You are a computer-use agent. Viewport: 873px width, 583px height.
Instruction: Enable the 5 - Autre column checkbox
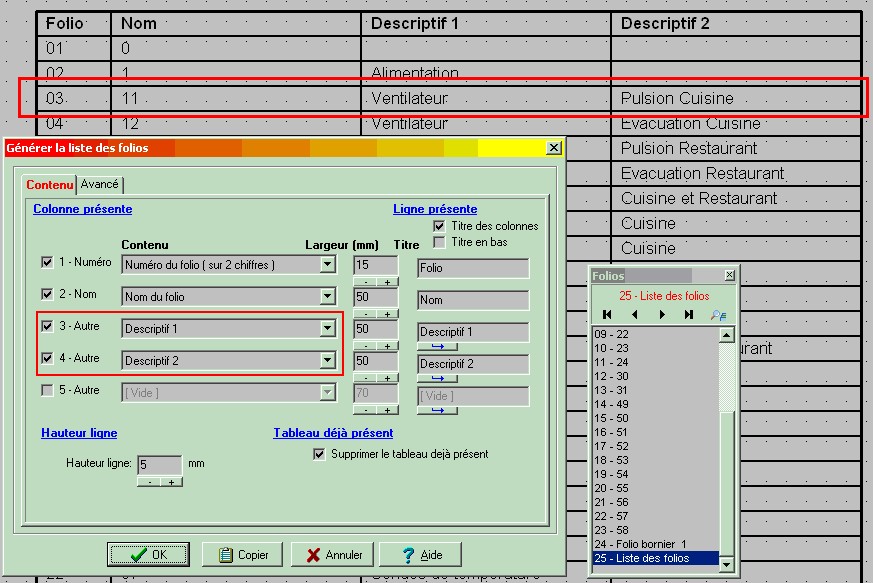click(47, 391)
